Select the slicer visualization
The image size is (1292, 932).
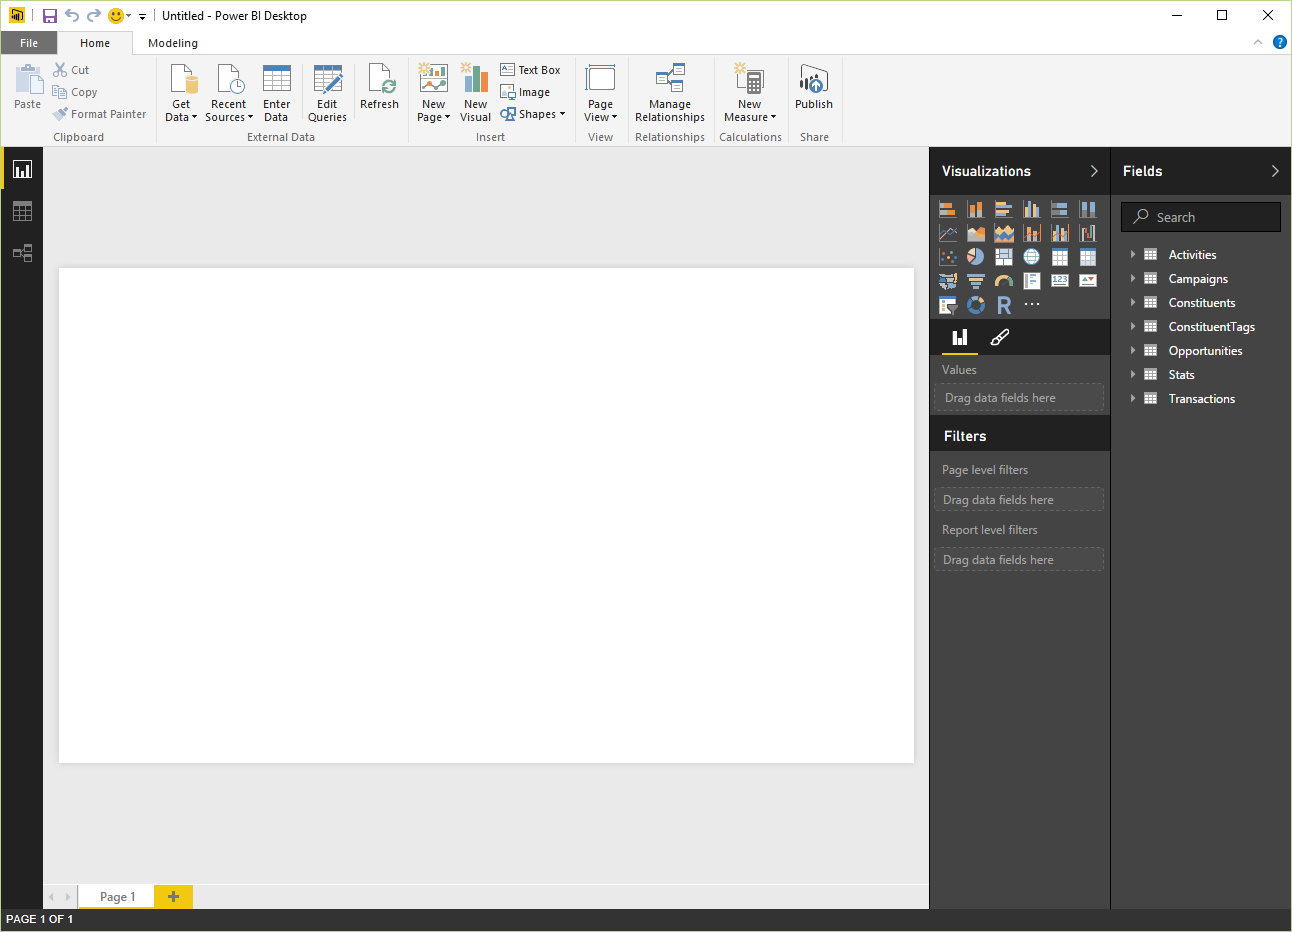tap(948, 305)
